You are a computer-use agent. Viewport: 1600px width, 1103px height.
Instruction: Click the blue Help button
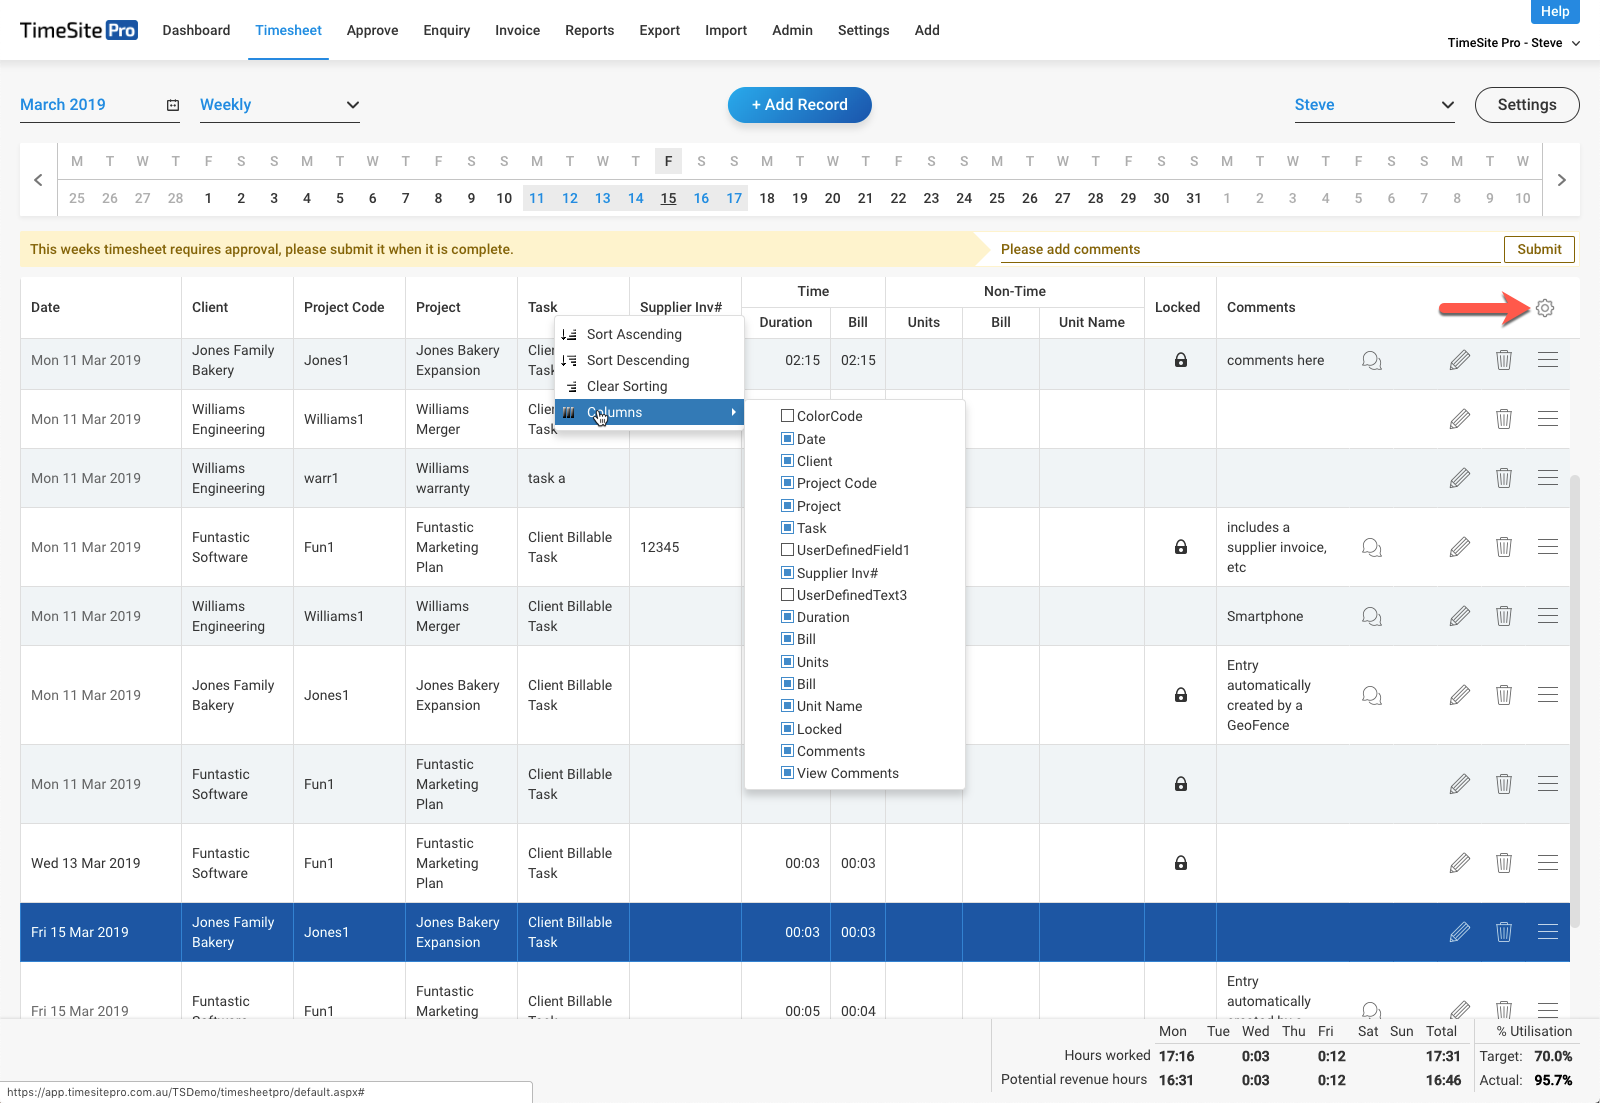coord(1555,11)
